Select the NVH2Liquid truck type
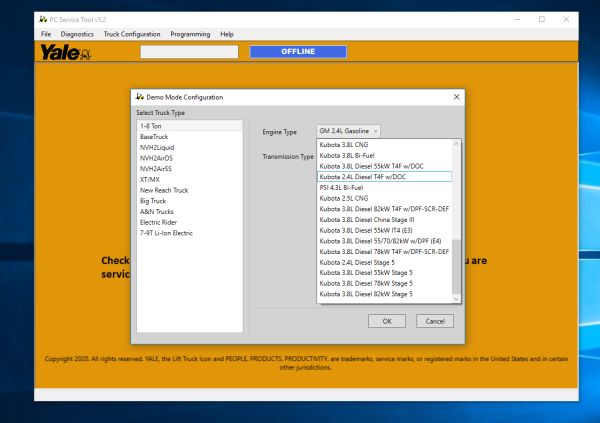Viewport: 600px width, 423px height. (x=190, y=147)
